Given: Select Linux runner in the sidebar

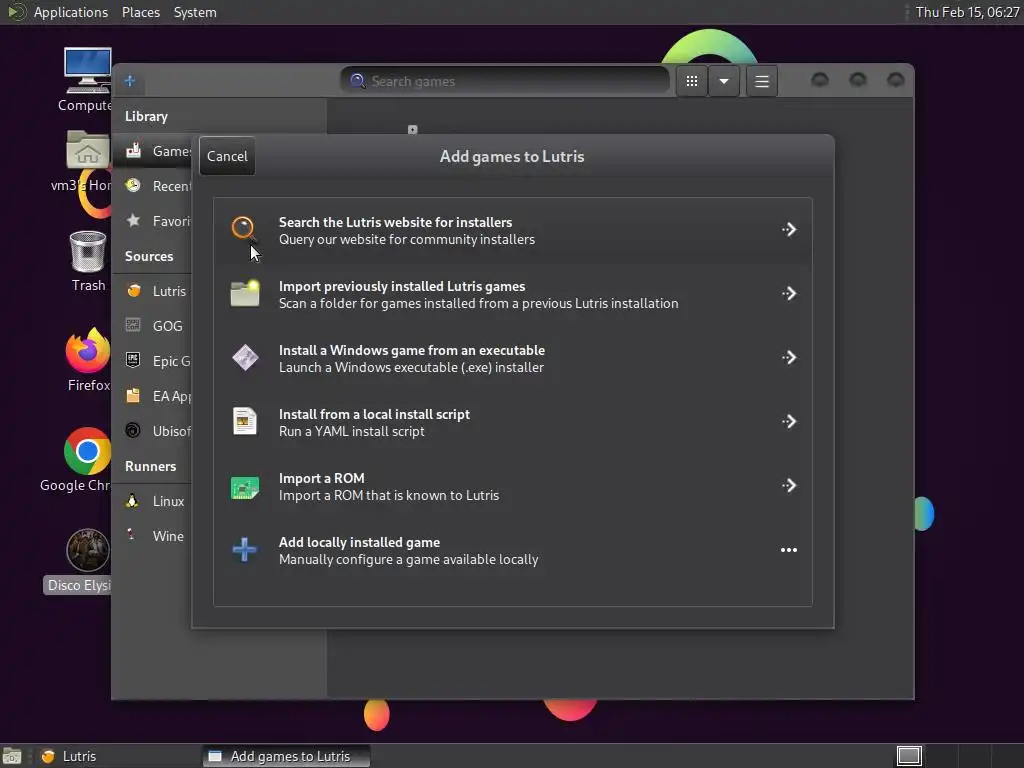Looking at the screenshot, I should tap(152, 501).
